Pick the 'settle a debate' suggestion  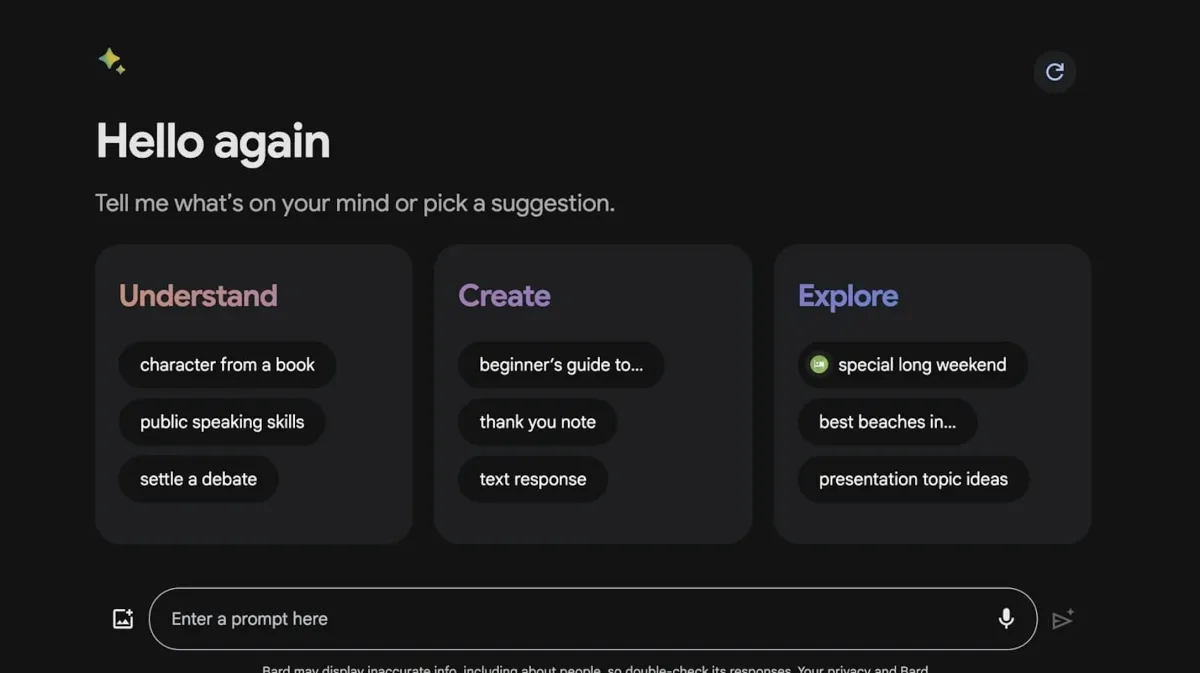click(x=198, y=479)
